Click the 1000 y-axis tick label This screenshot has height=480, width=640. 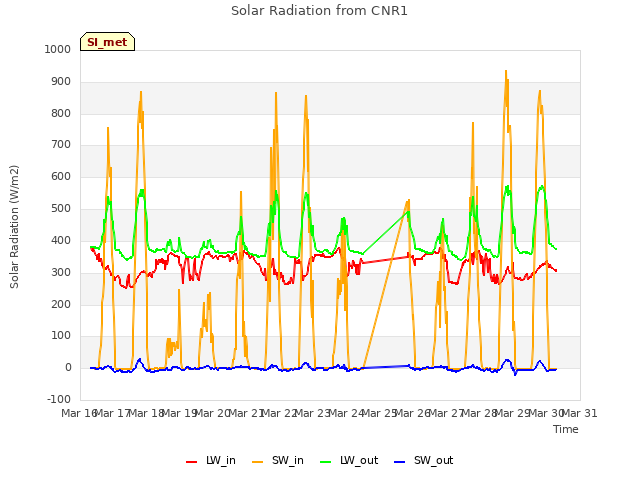[x=58, y=49]
